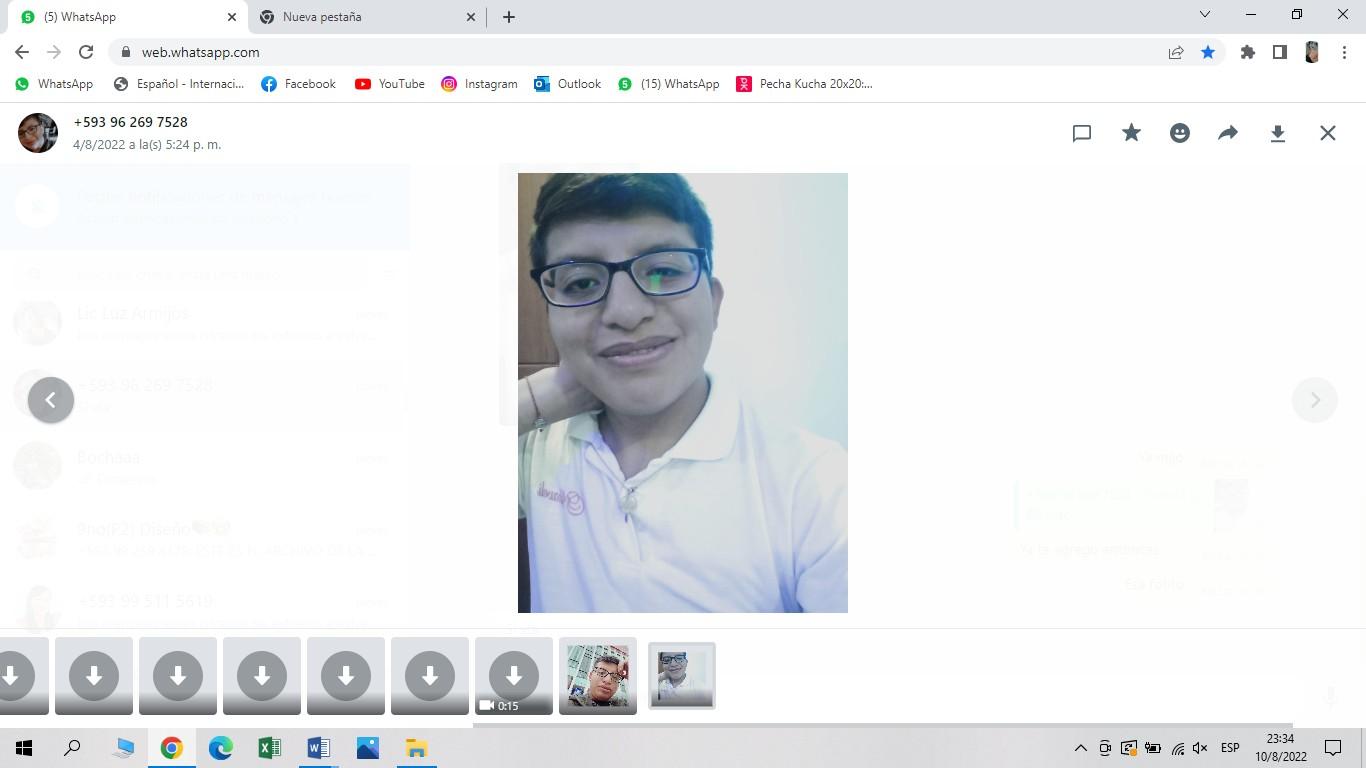
Task: Open Chrome's side panel
Action: click(1279, 52)
